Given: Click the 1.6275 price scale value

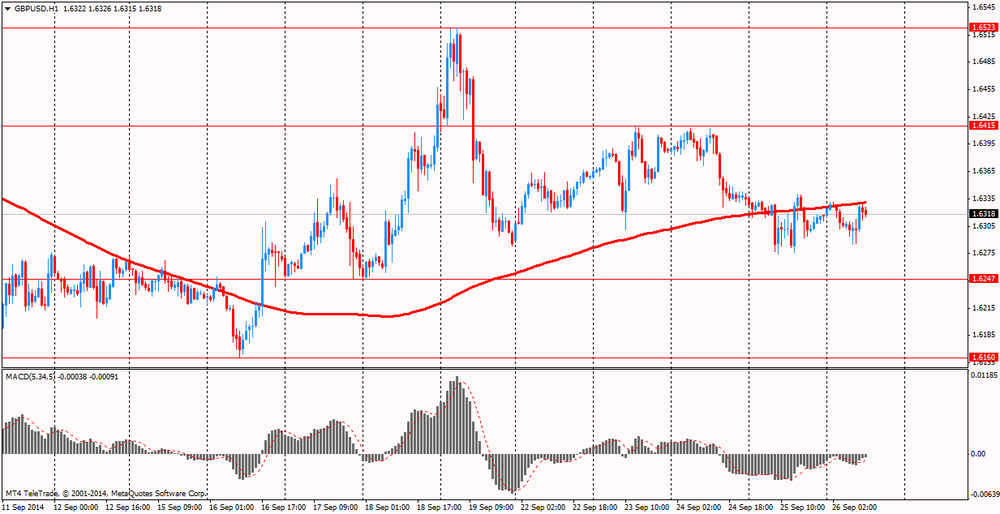Looking at the screenshot, I should [x=982, y=253].
